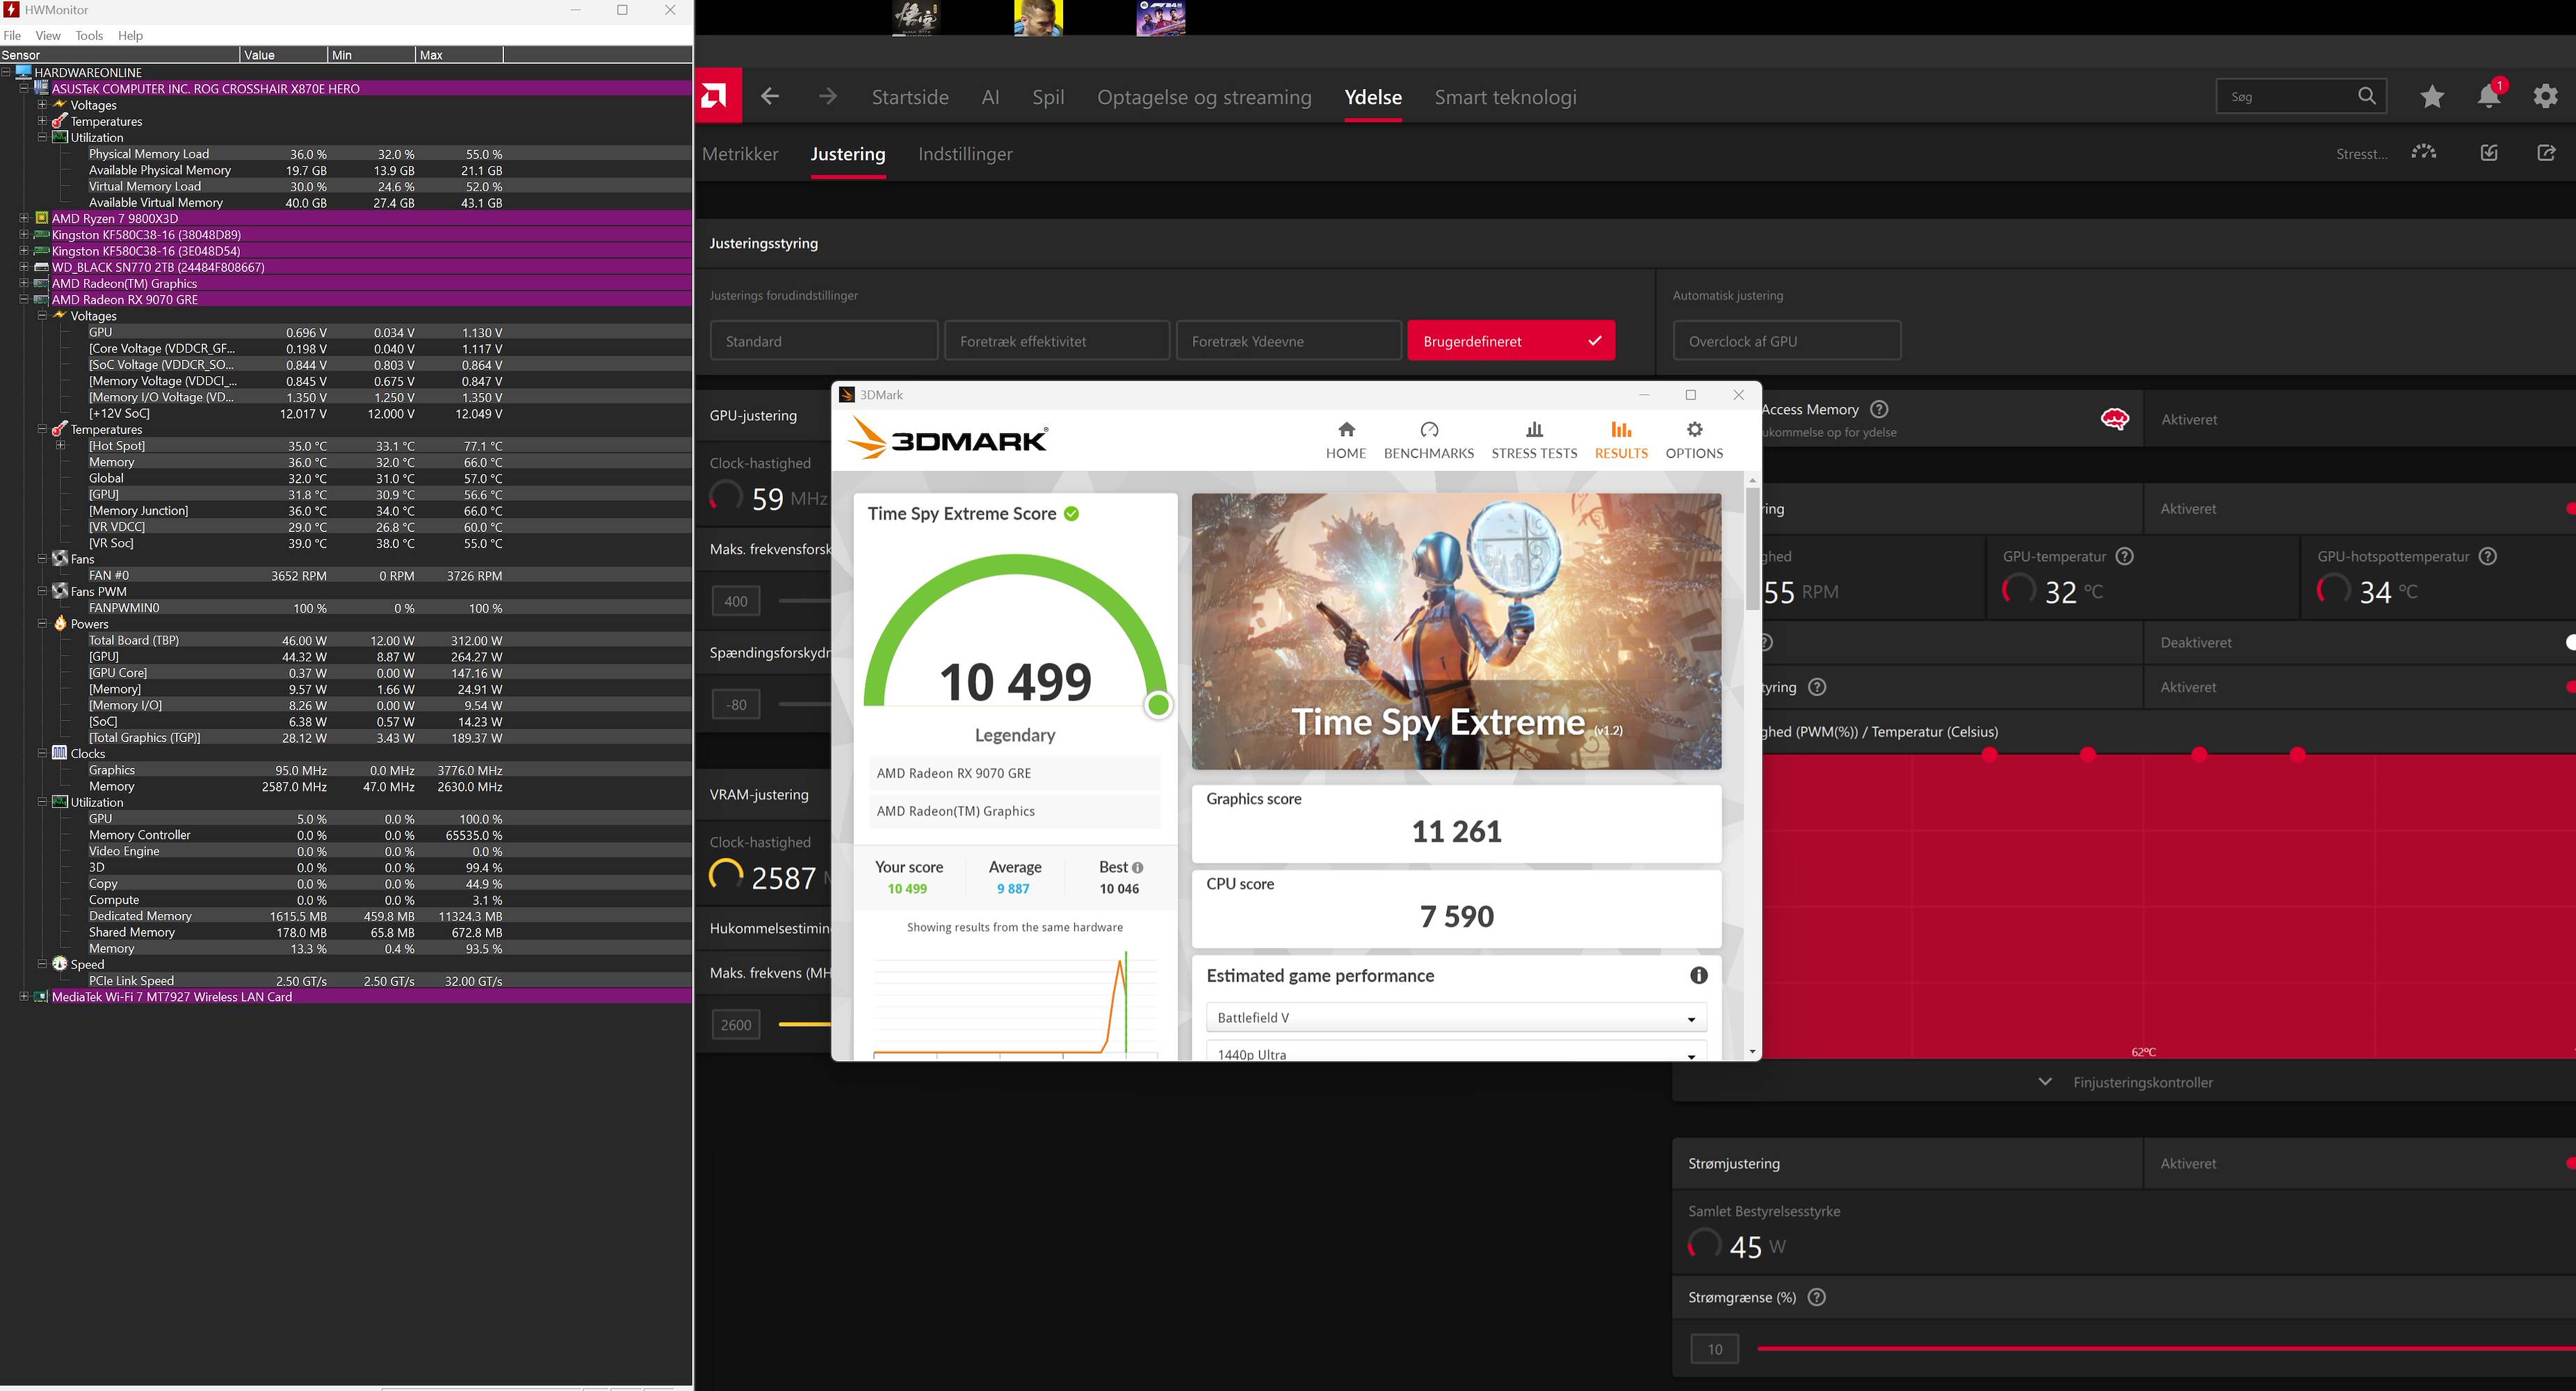The image size is (2576, 1391).
Task: Click the Overclock af GPU button
Action: 1787,341
